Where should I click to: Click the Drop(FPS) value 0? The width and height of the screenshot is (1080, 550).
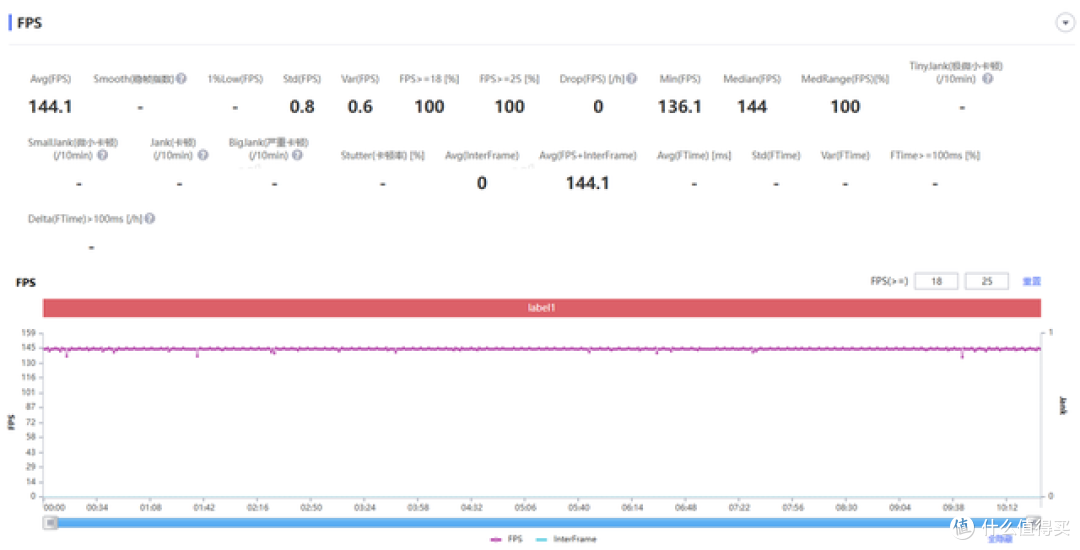(x=598, y=107)
